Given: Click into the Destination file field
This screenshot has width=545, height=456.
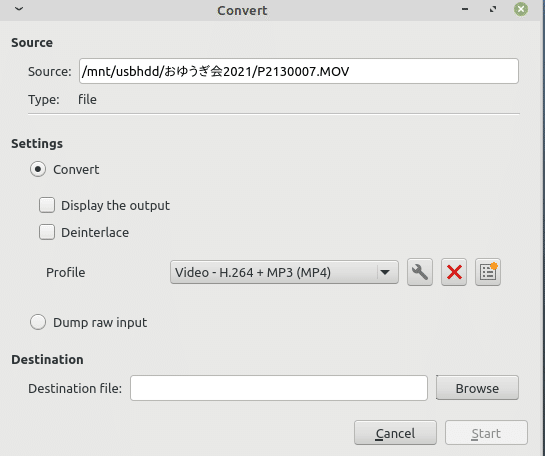Looking at the screenshot, I should (279, 388).
